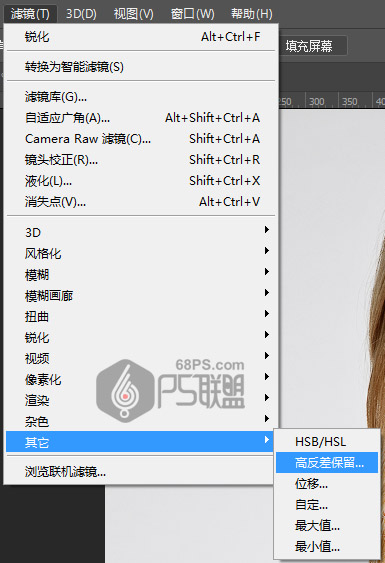Screen dimensions: 385x563
Task: Select 消失点(V)... filter
Action: click(142, 202)
